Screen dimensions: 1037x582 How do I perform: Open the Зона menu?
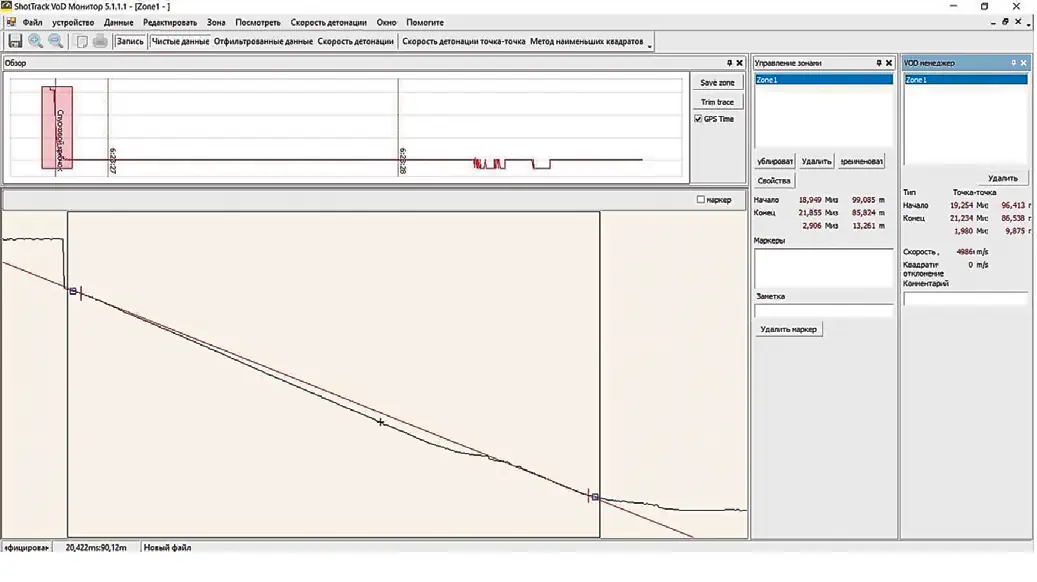coord(216,22)
